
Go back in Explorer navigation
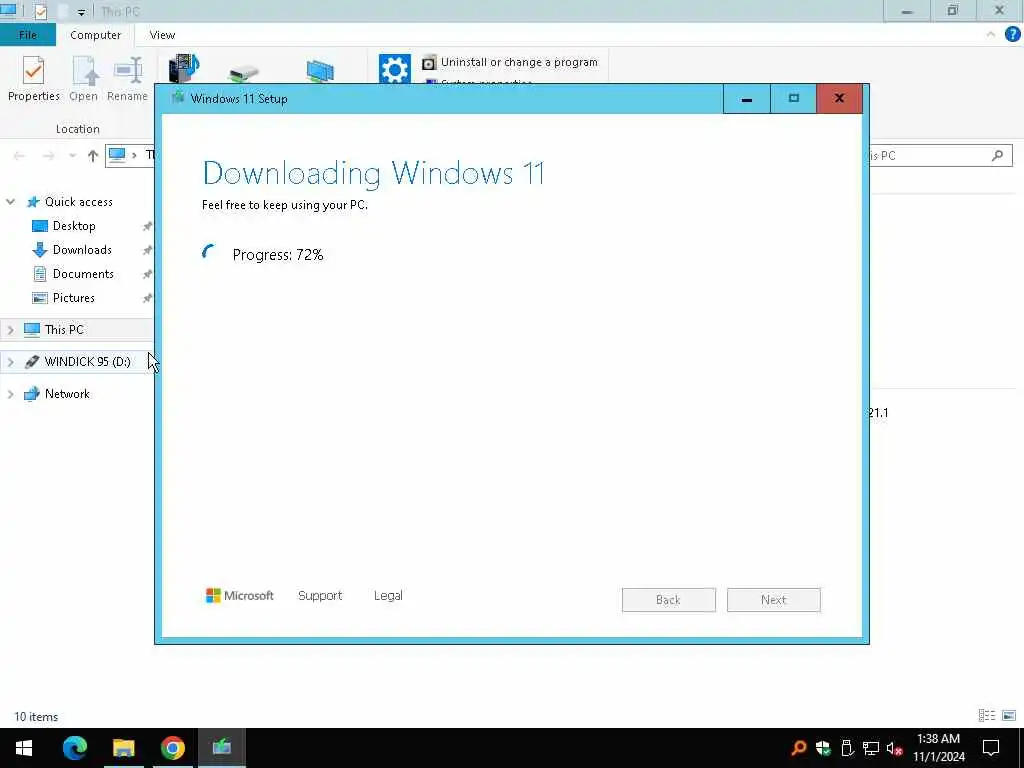[x=19, y=155]
